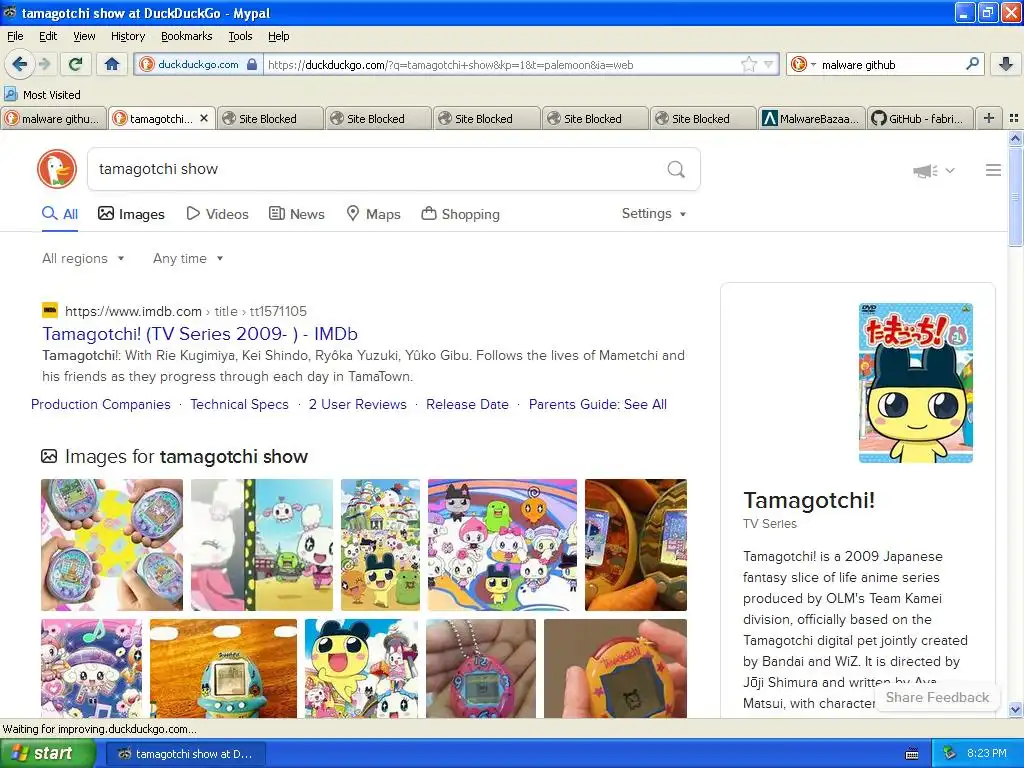Switch to the GitHub - fabri tab
Viewport: 1024px width, 768px height.
920,118
